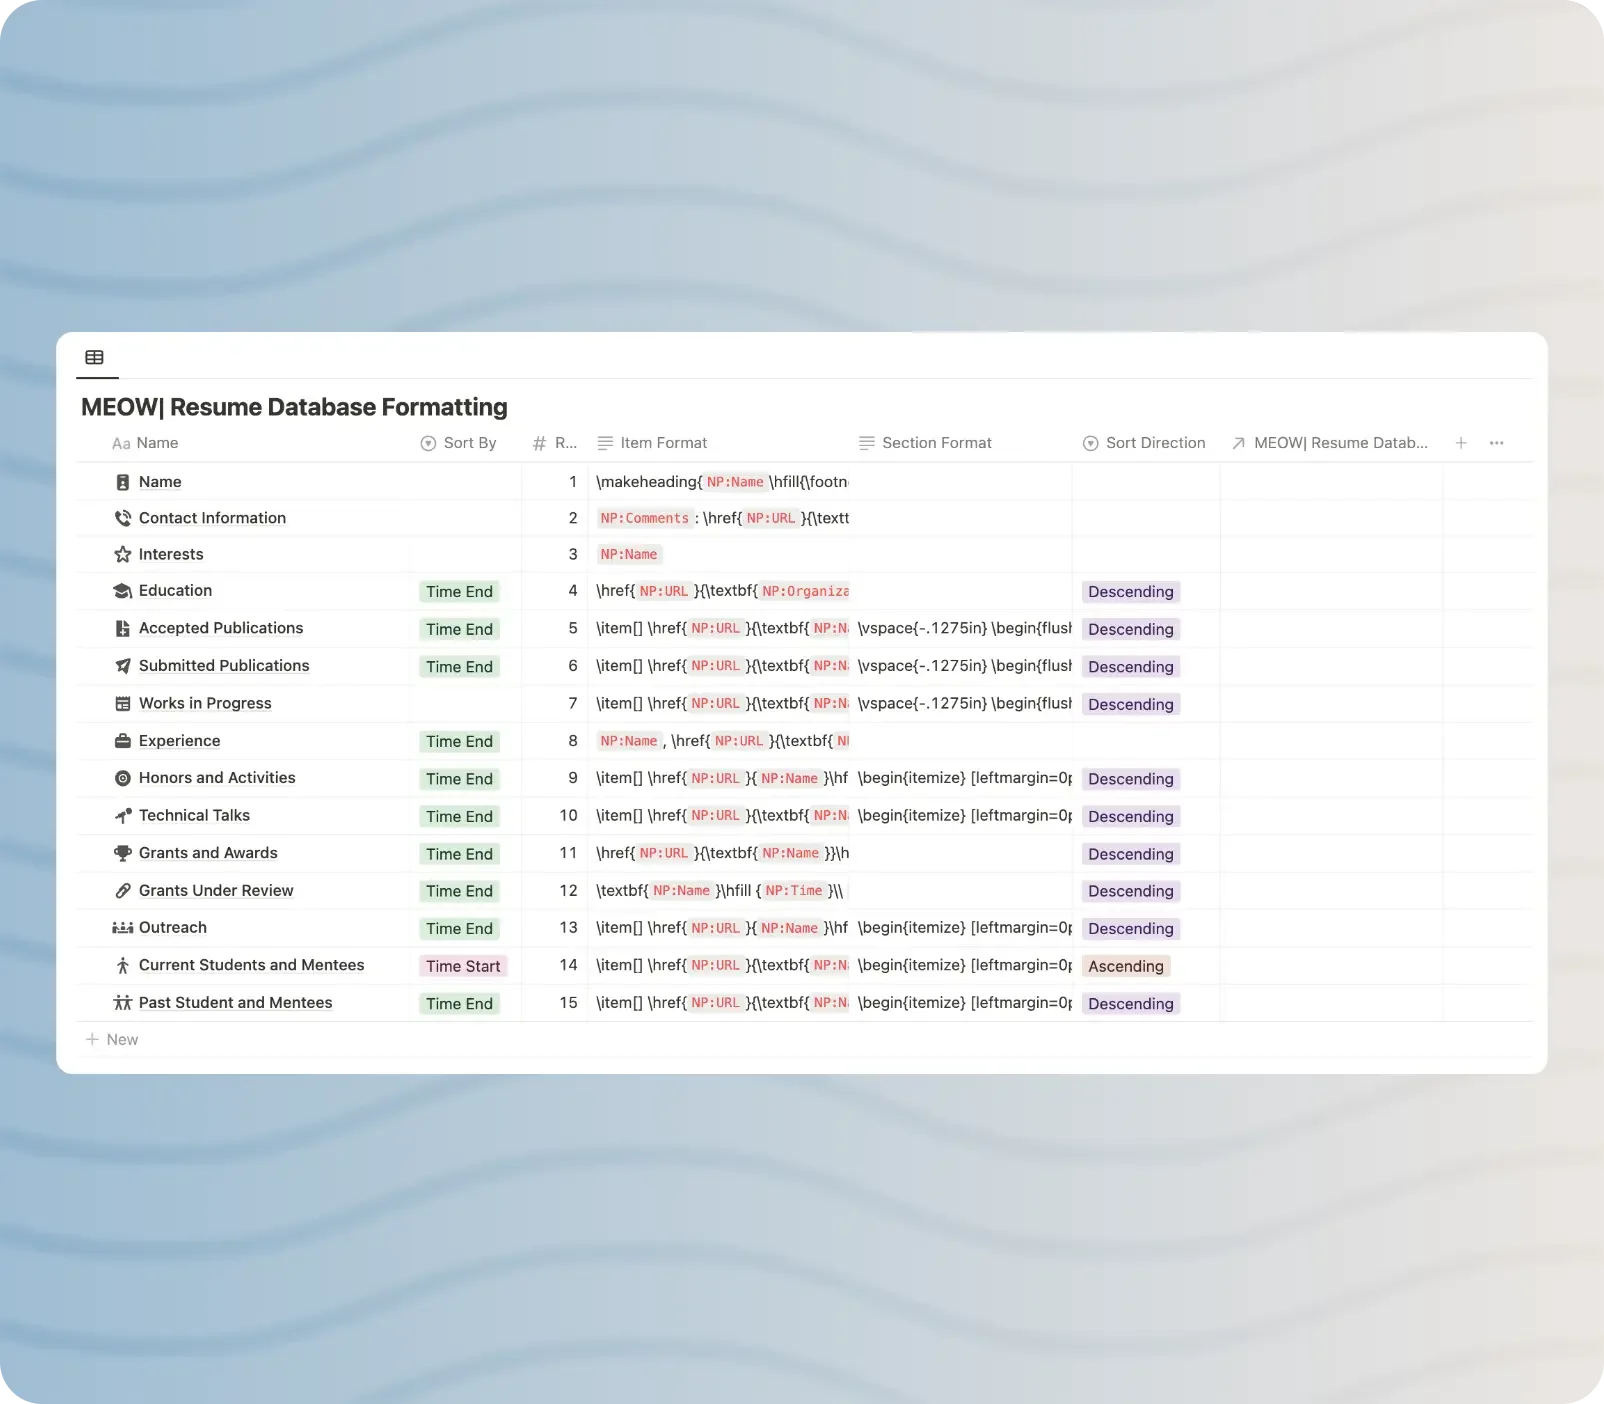The height and width of the screenshot is (1404, 1604).
Task: Click the paperclip icon beside Grants Under Review
Action: [122, 890]
